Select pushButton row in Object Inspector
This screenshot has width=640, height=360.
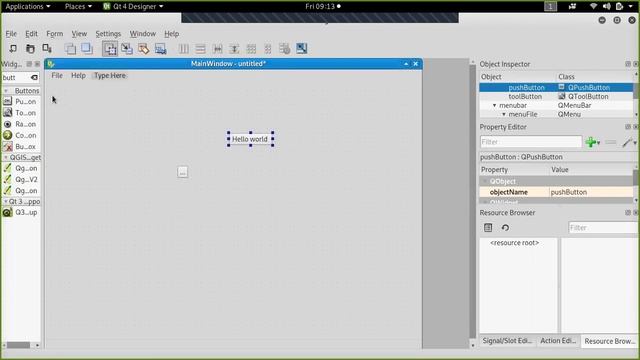click(x=556, y=87)
